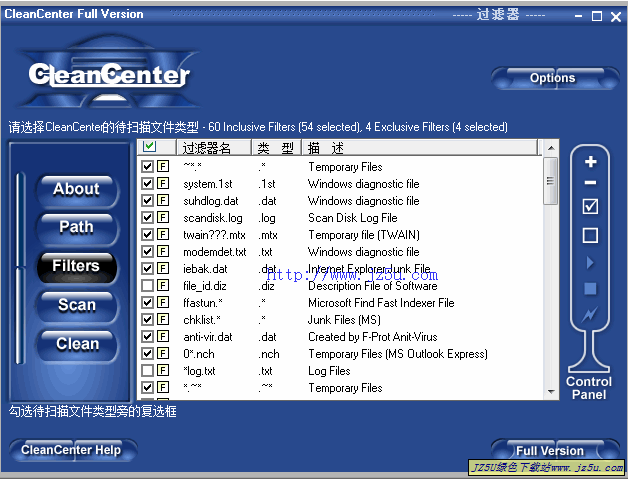Uncheck the scandisk.log filter checkbox
This screenshot has width=628, height=479.
pos(147,217)
